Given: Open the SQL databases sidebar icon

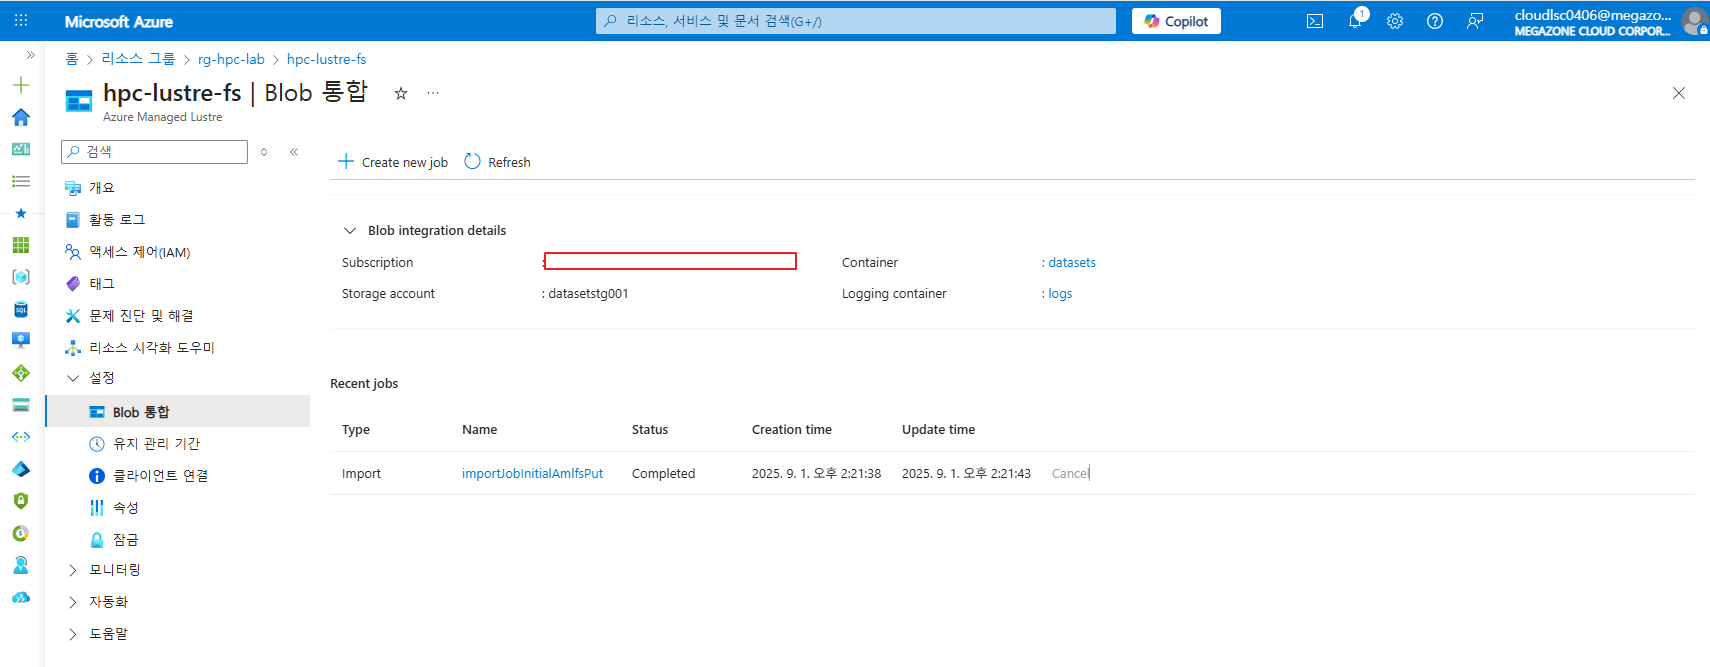Looking at the screenshot, I should 21,309.
